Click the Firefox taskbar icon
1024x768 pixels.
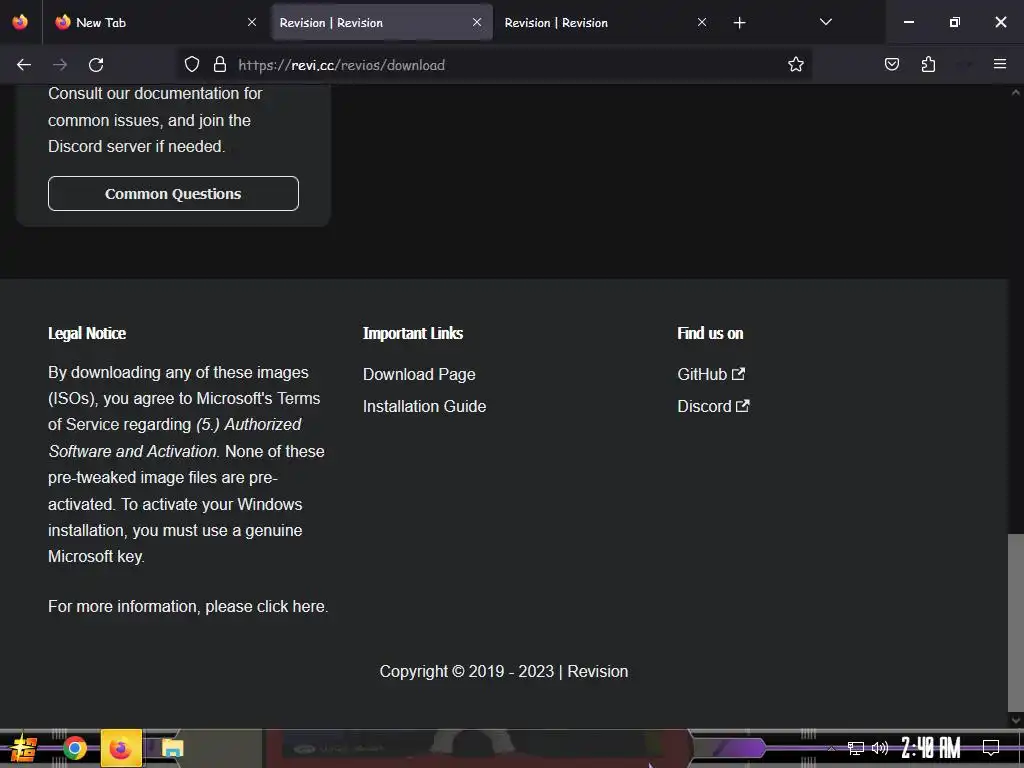[121, 748]
